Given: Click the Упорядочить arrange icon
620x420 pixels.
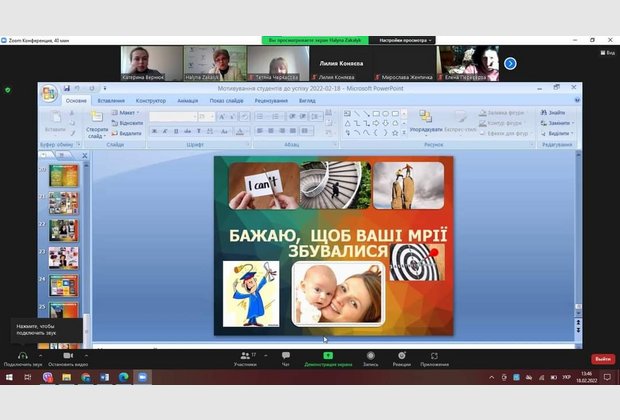Looking at the screenshot, I should click(425, 118).
